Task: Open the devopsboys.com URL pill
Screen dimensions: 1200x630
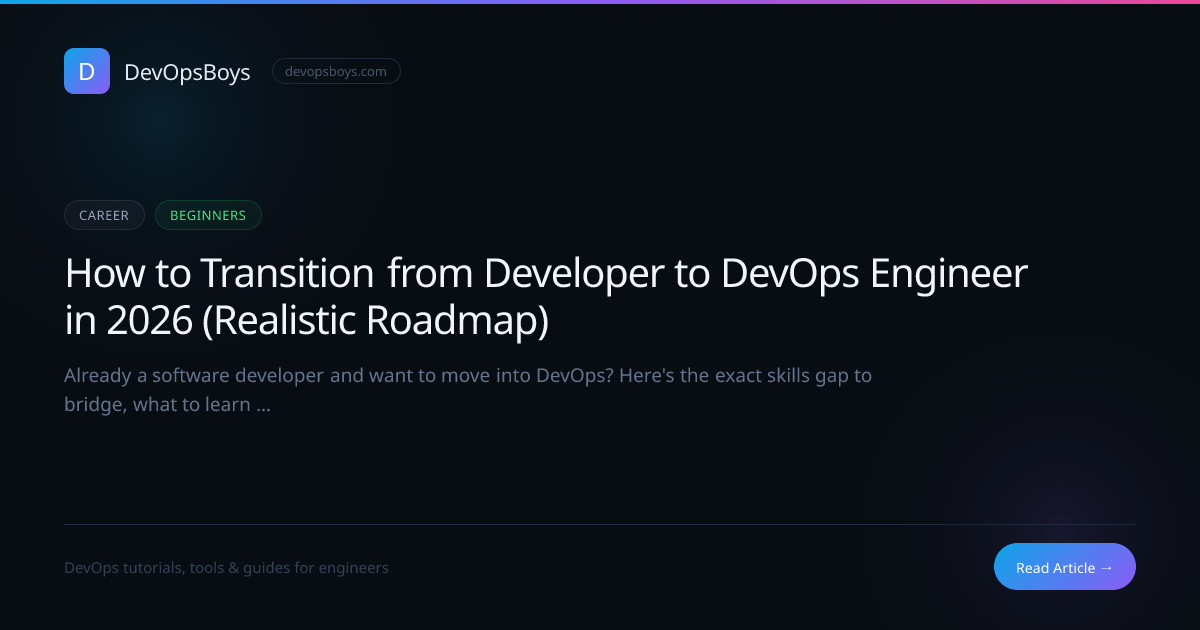Action: point(336,71)
